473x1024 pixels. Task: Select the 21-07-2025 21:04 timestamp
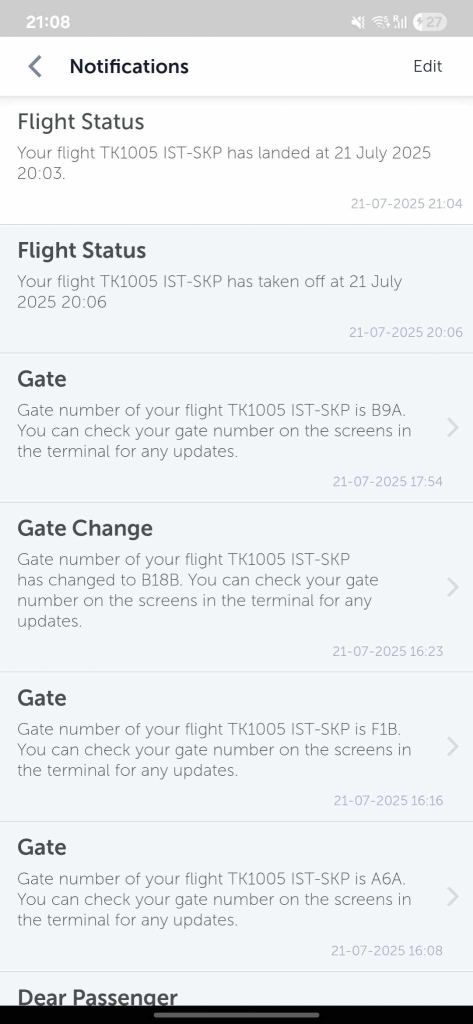click(x=406, y=203)
